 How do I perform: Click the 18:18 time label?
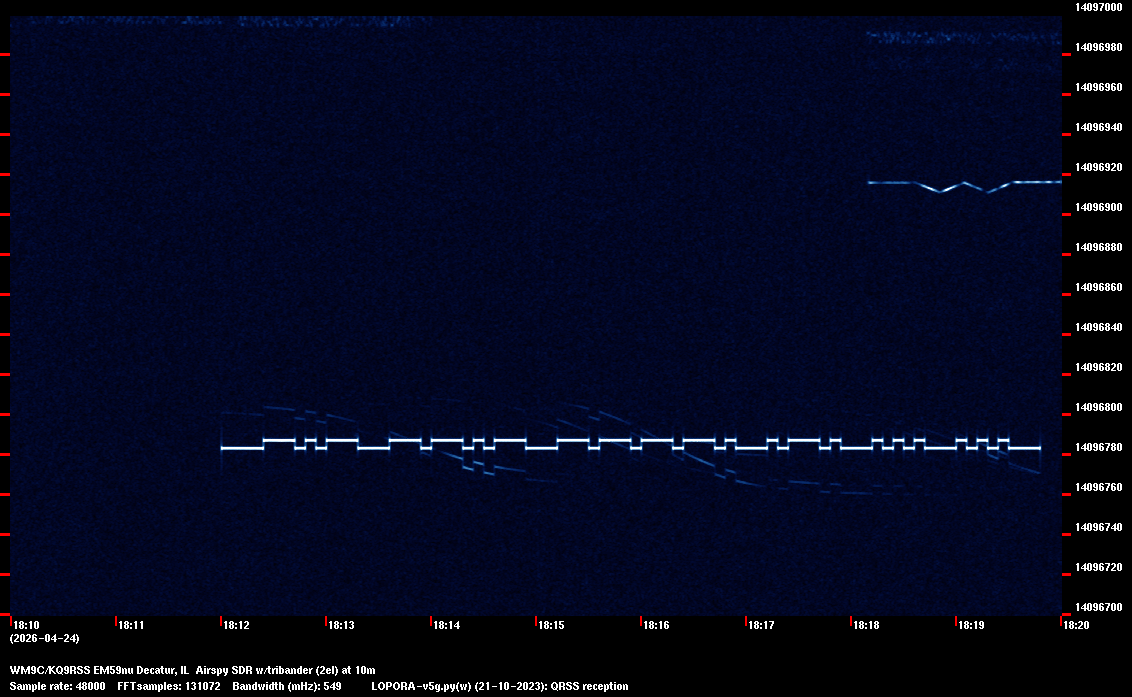[866, 625]
